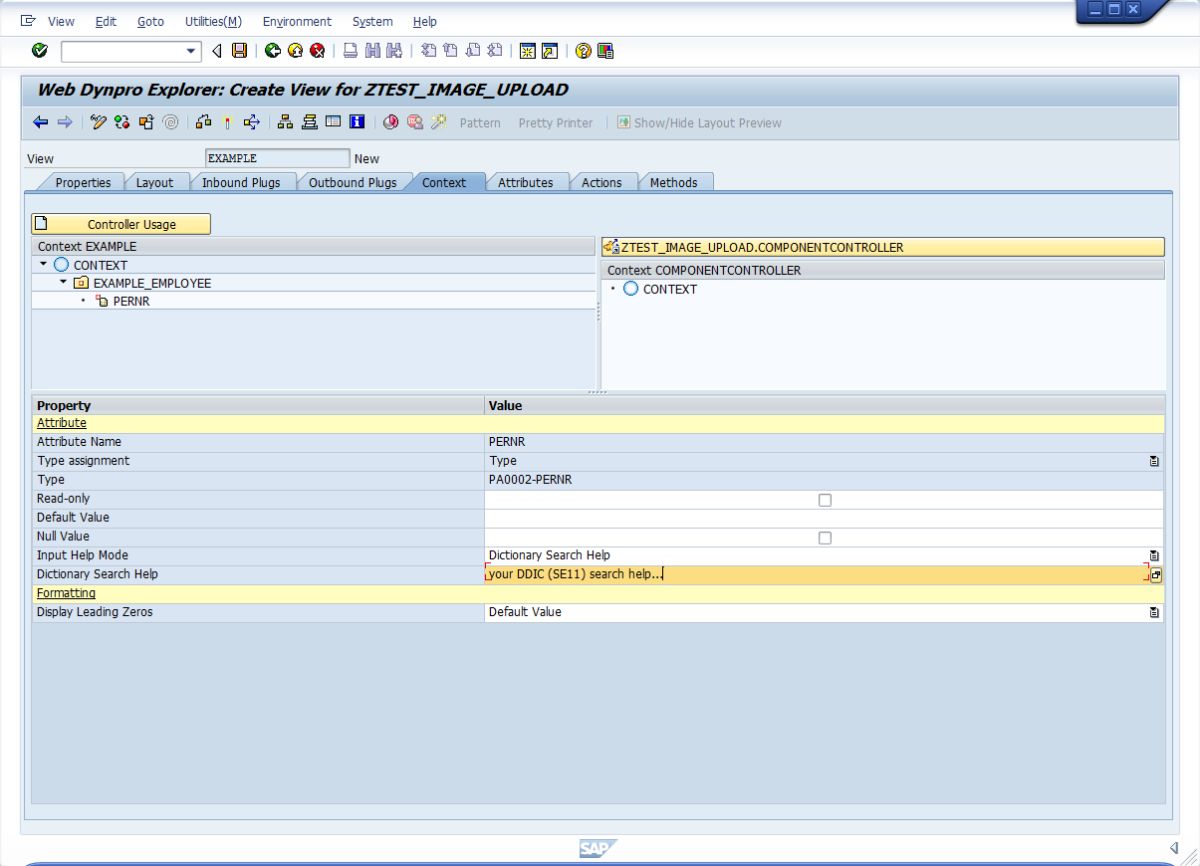Screen dimensions: 1200x866
Task: Click the yellow Help question mark icon
Action: coord(583,51)
